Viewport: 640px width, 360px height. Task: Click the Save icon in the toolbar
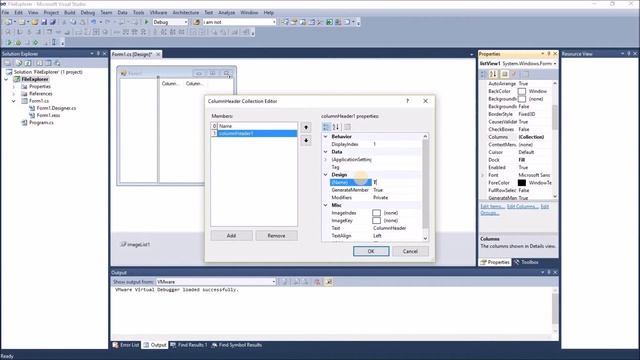[x=44, y=22]
